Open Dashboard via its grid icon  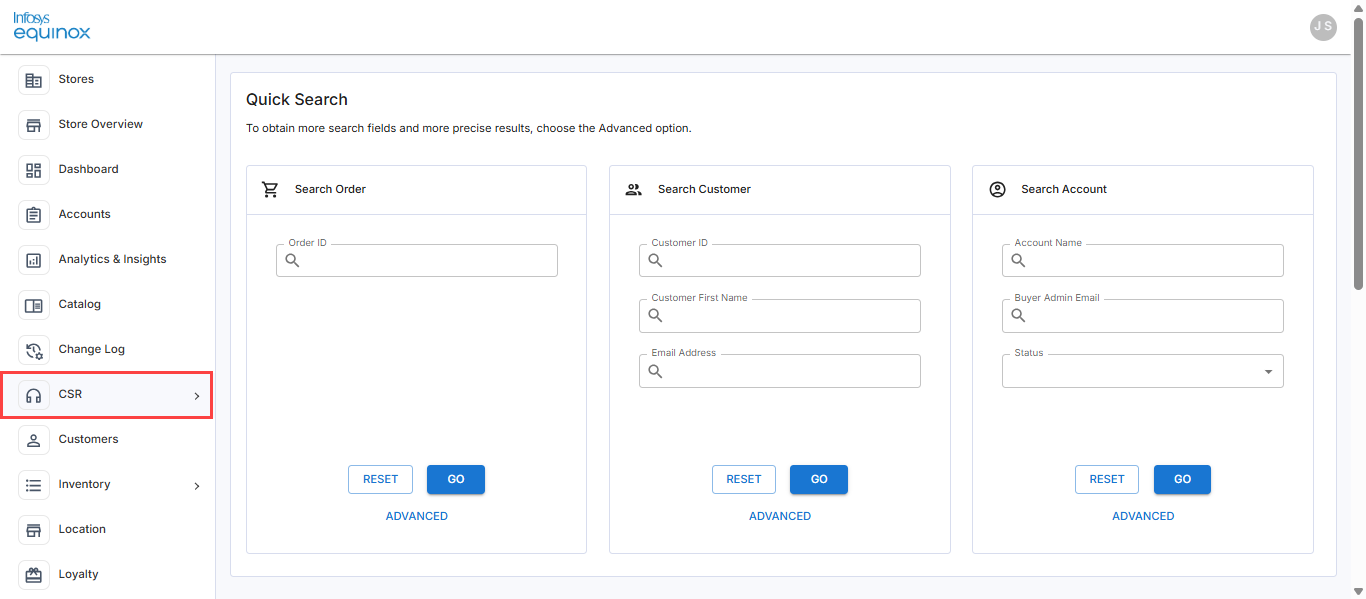pos(34,170)
